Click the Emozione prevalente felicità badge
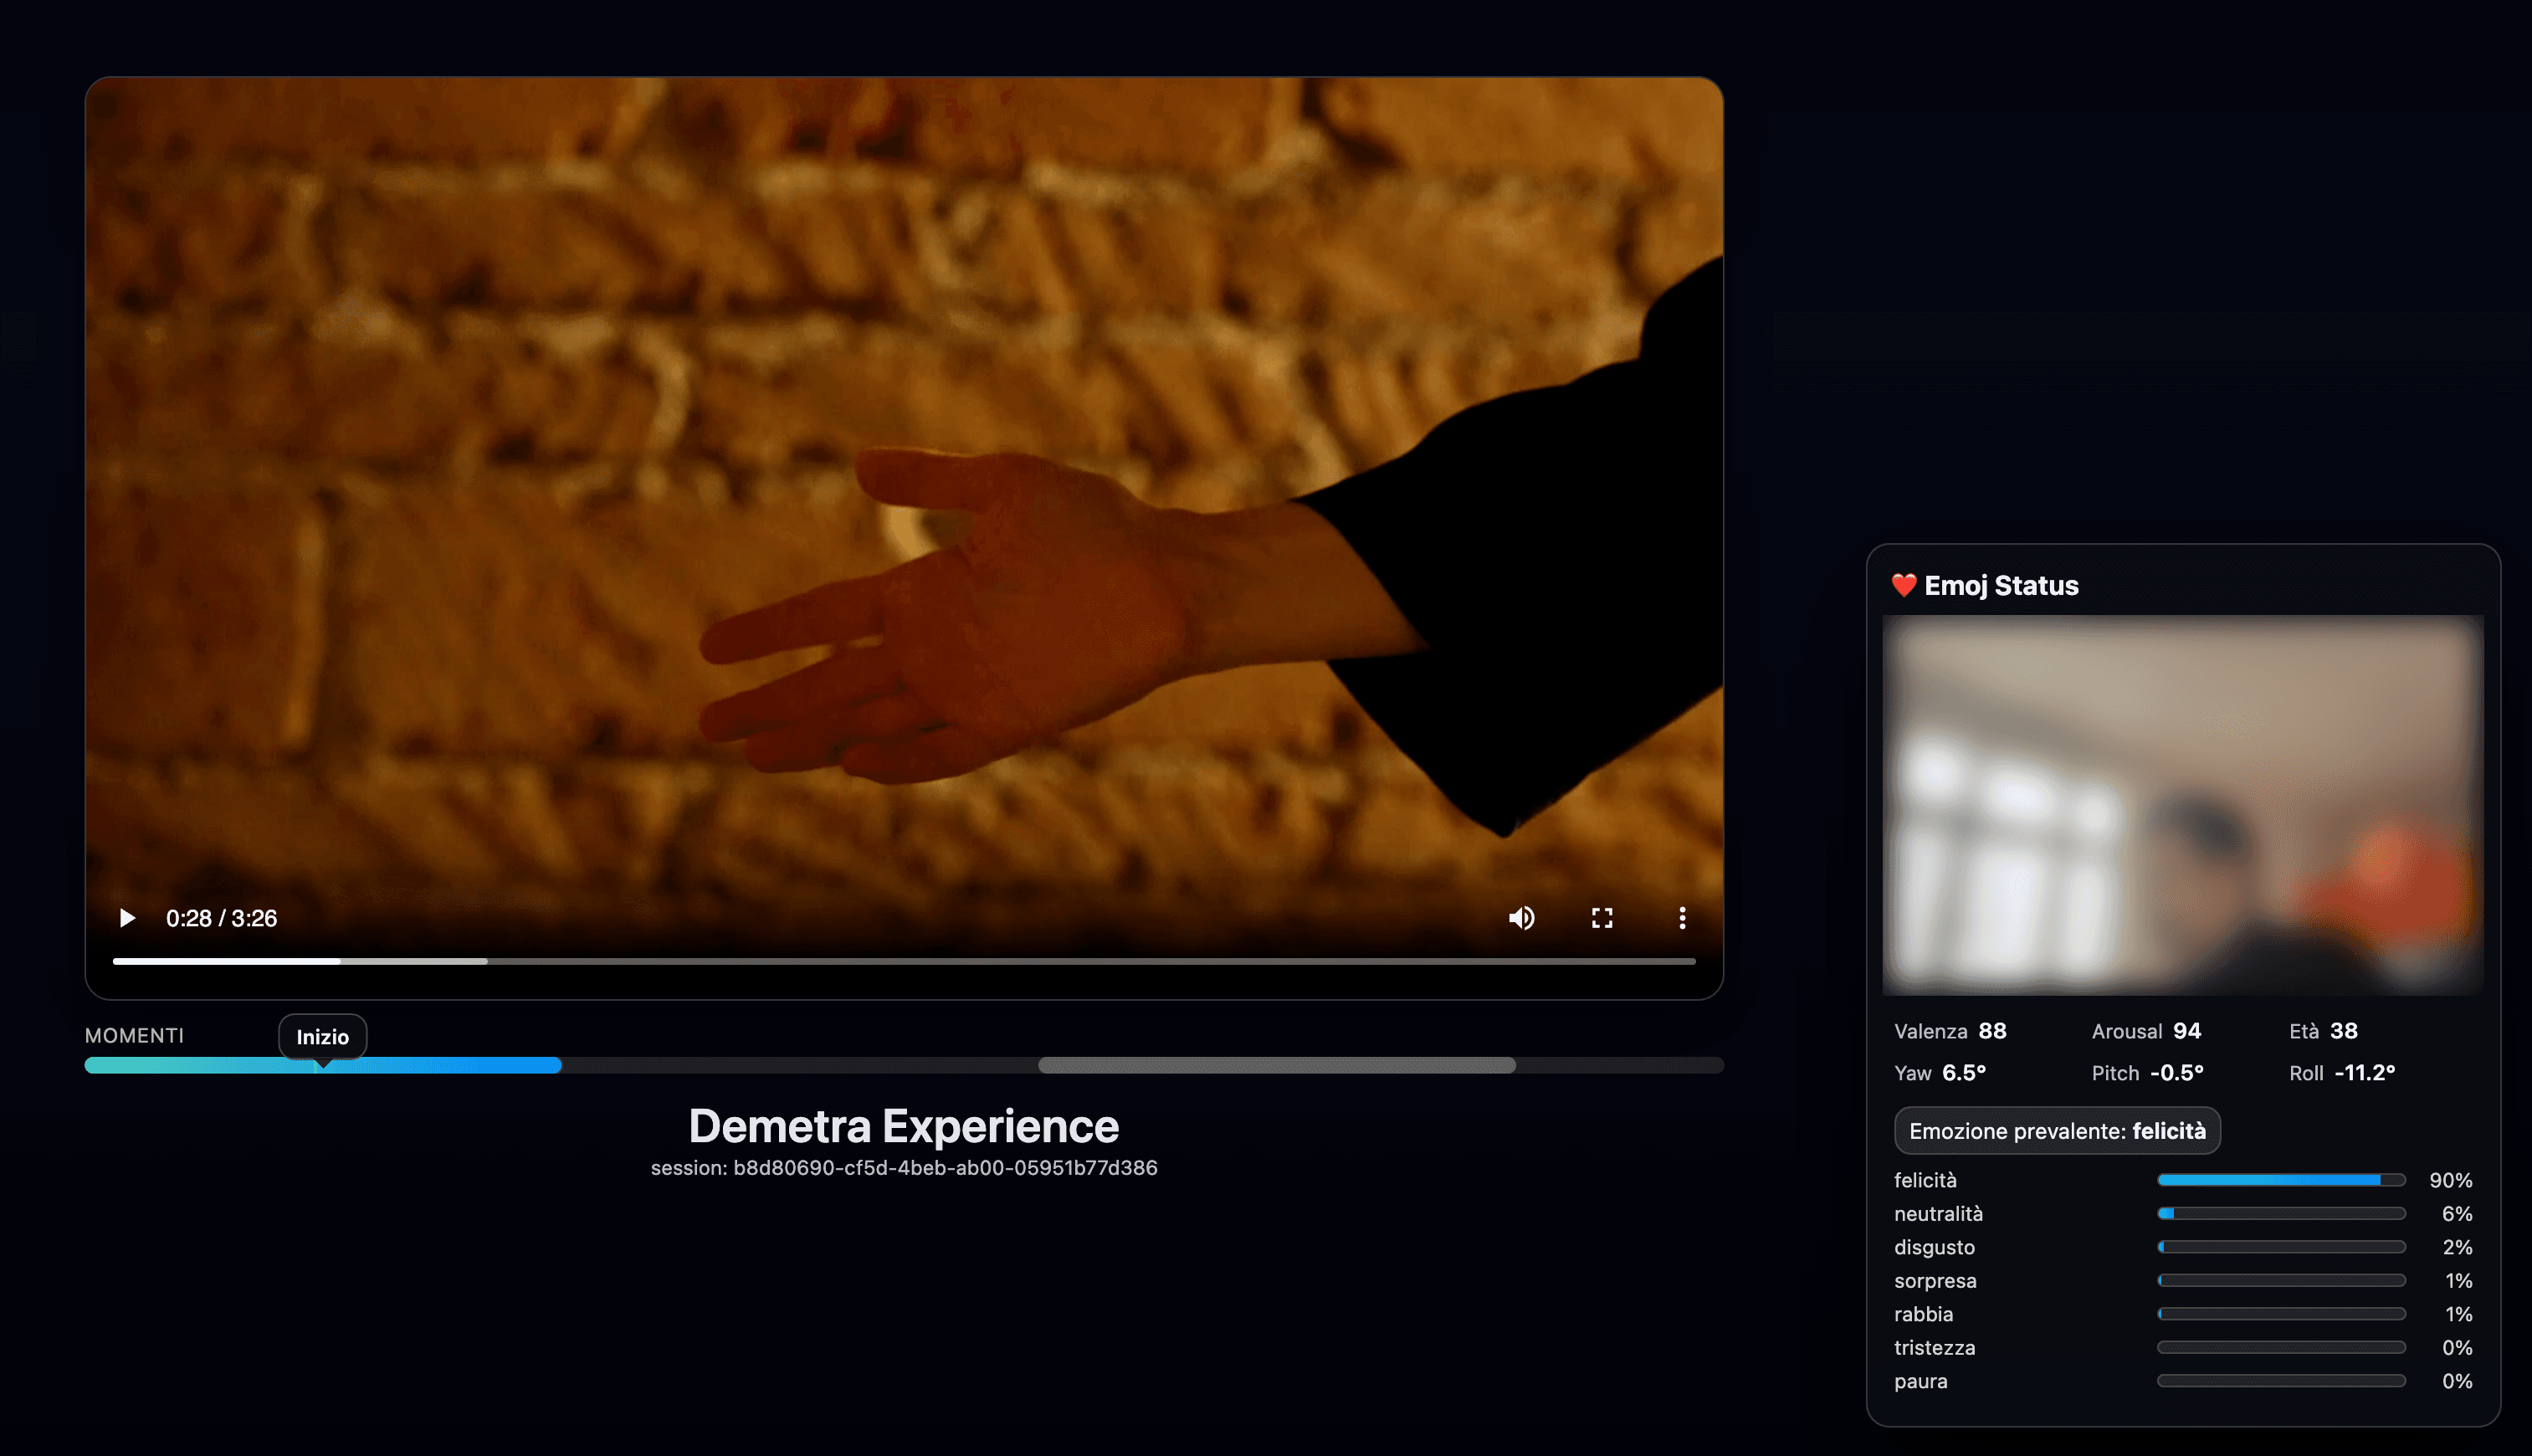The image size is (2532, 1456). click(2056, 1131)
